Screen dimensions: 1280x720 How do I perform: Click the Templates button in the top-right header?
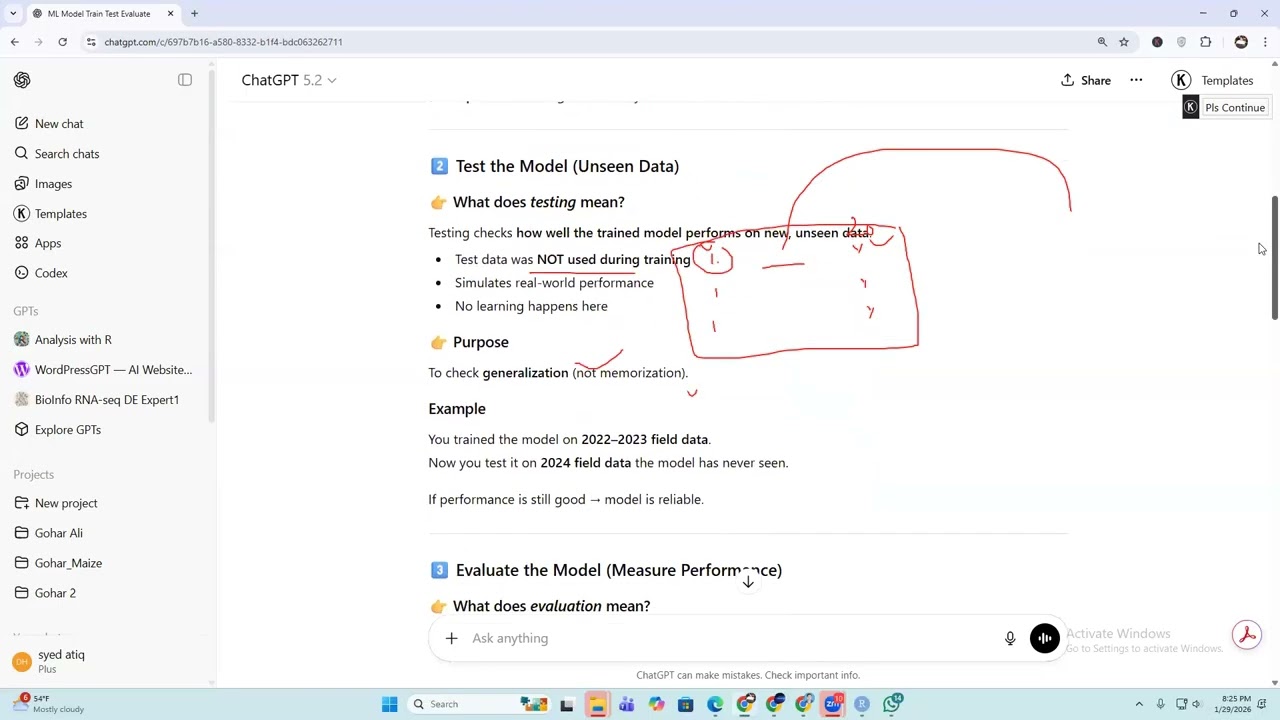point(1212,80)
